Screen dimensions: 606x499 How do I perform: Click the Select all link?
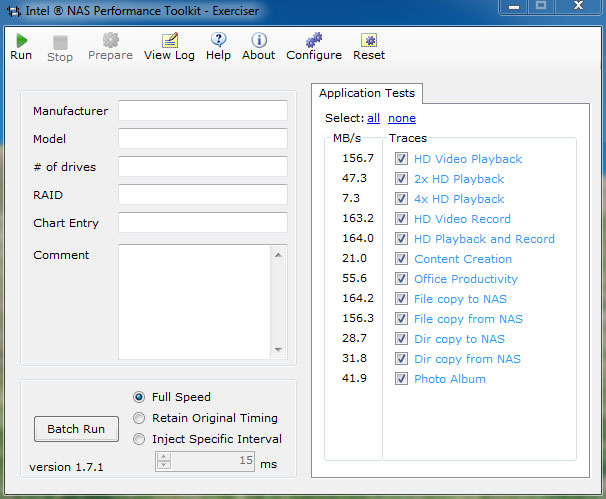click(x=373, y=118)
